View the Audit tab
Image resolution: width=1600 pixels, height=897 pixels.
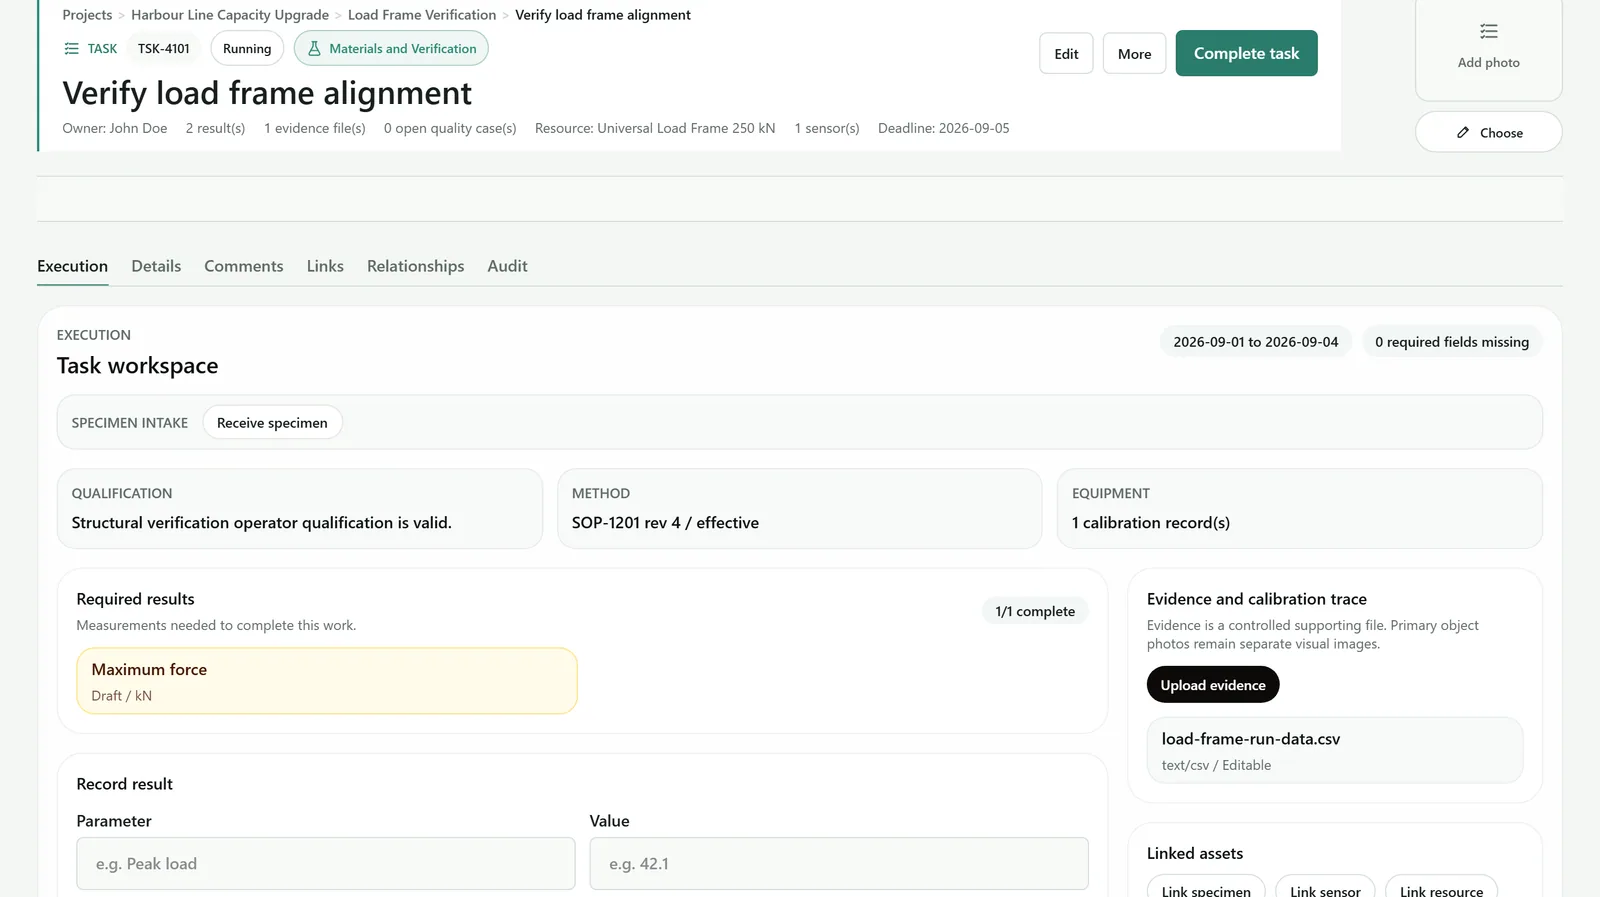pyautogui.click(x=507, y=266)
